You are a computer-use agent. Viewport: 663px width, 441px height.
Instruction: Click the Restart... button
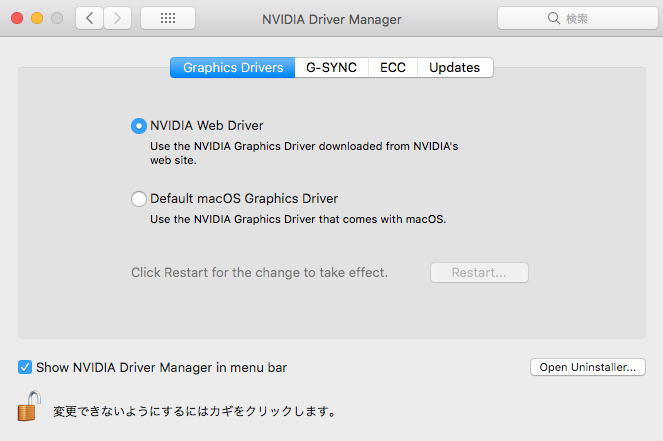[479, 273]
